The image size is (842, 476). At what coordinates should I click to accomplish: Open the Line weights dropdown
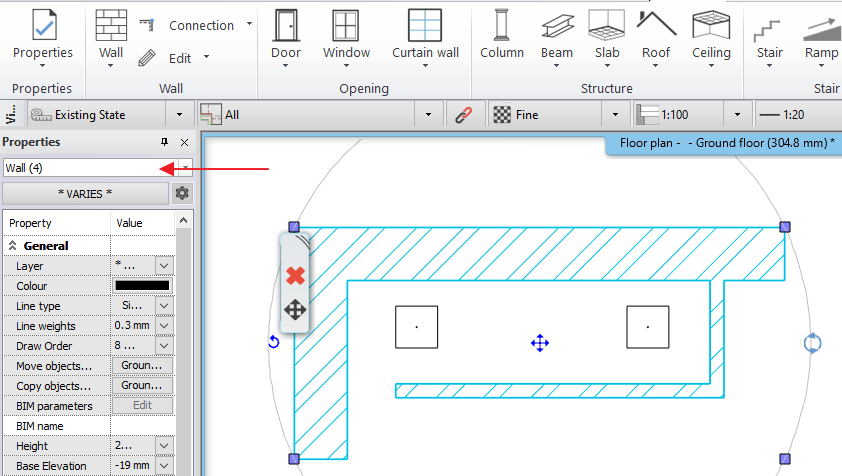point(164,326)
